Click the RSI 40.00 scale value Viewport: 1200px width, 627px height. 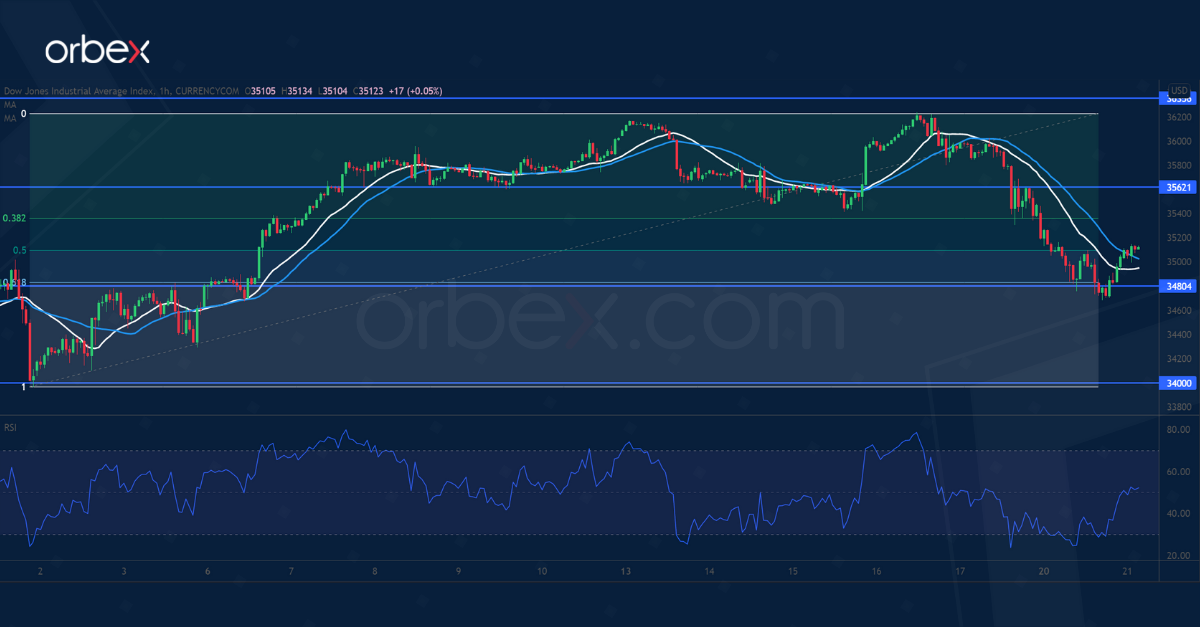(1180, 514)
